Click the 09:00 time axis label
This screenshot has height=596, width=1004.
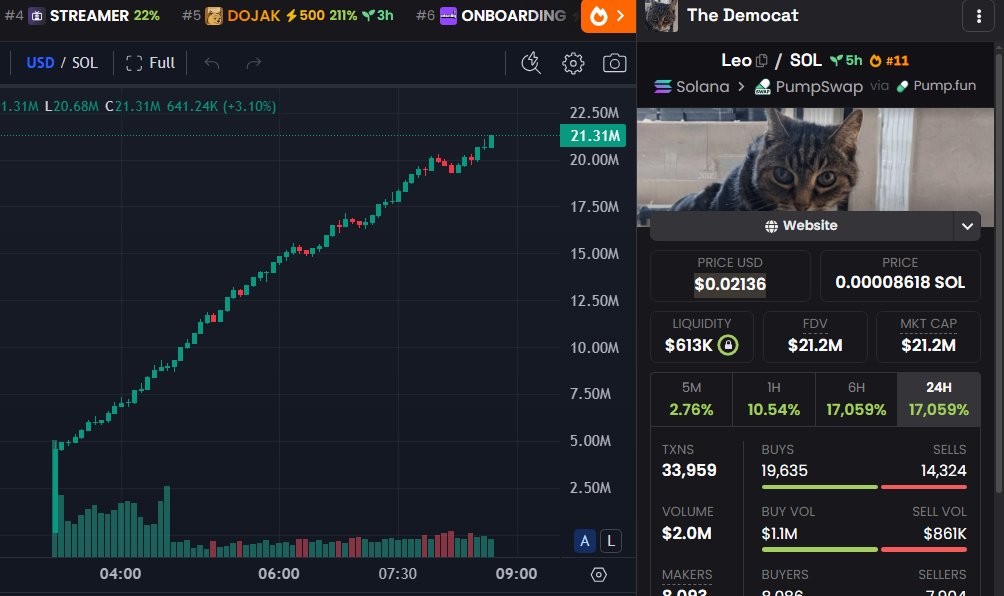click(x=516, y=574)
